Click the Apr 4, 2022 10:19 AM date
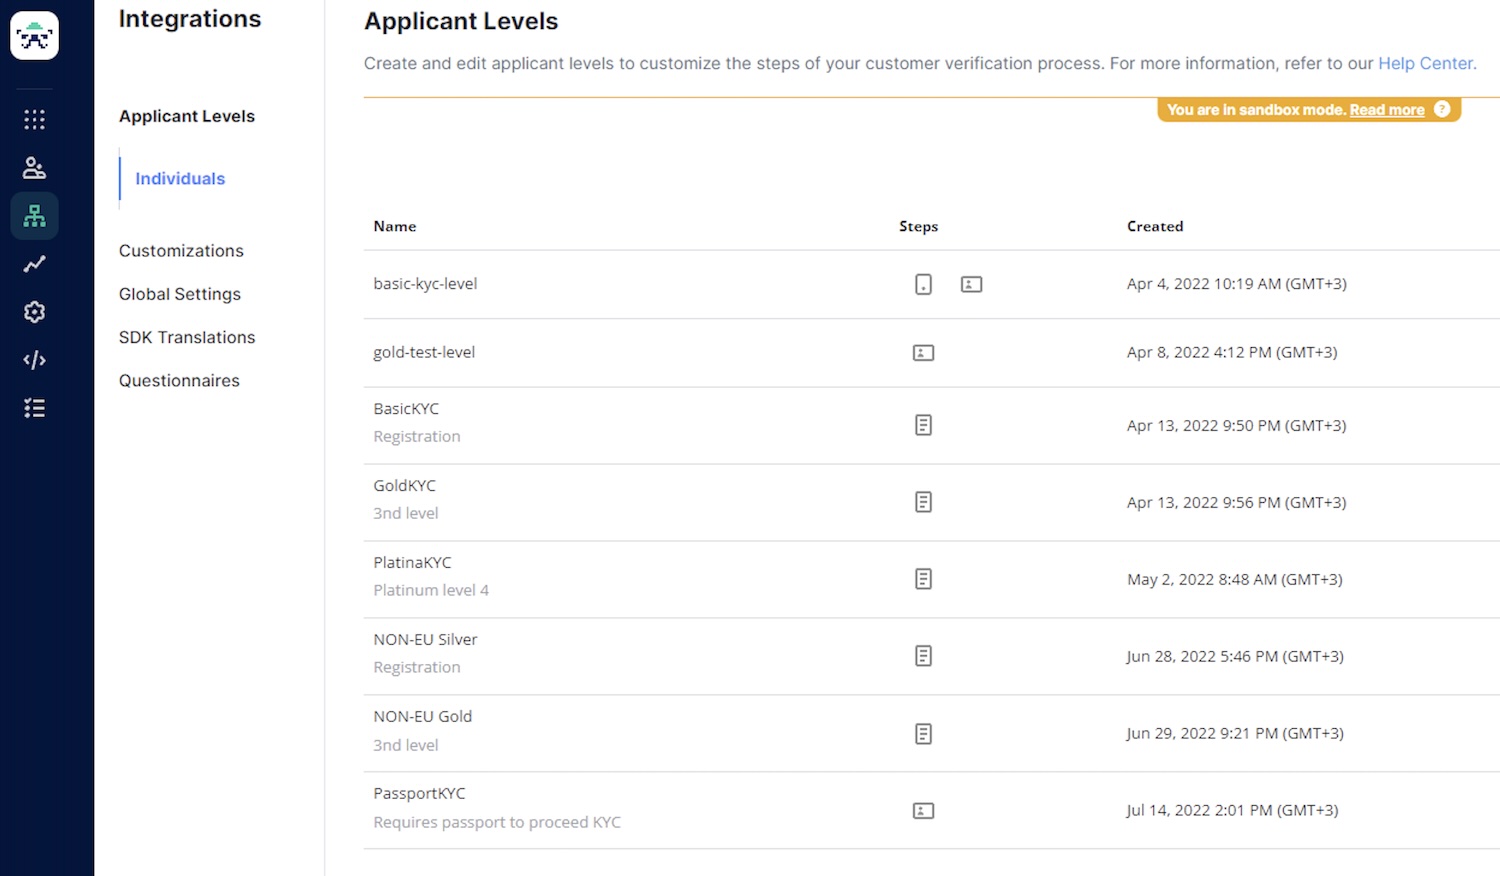 [1237, 284]
